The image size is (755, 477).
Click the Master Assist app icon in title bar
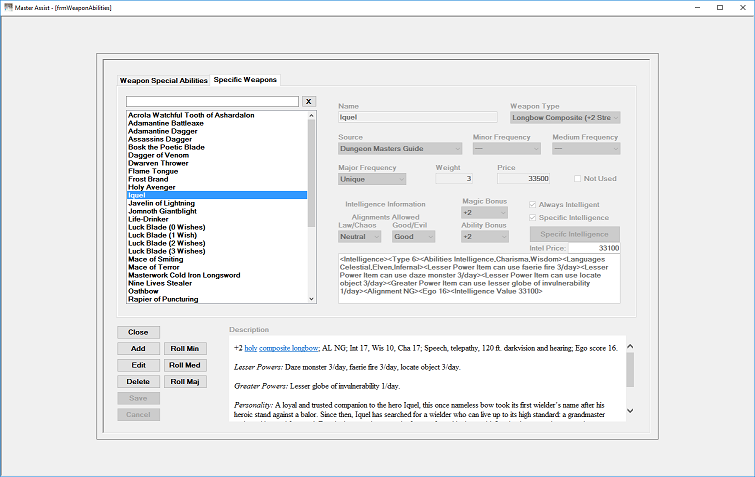(x=8, y=8)
